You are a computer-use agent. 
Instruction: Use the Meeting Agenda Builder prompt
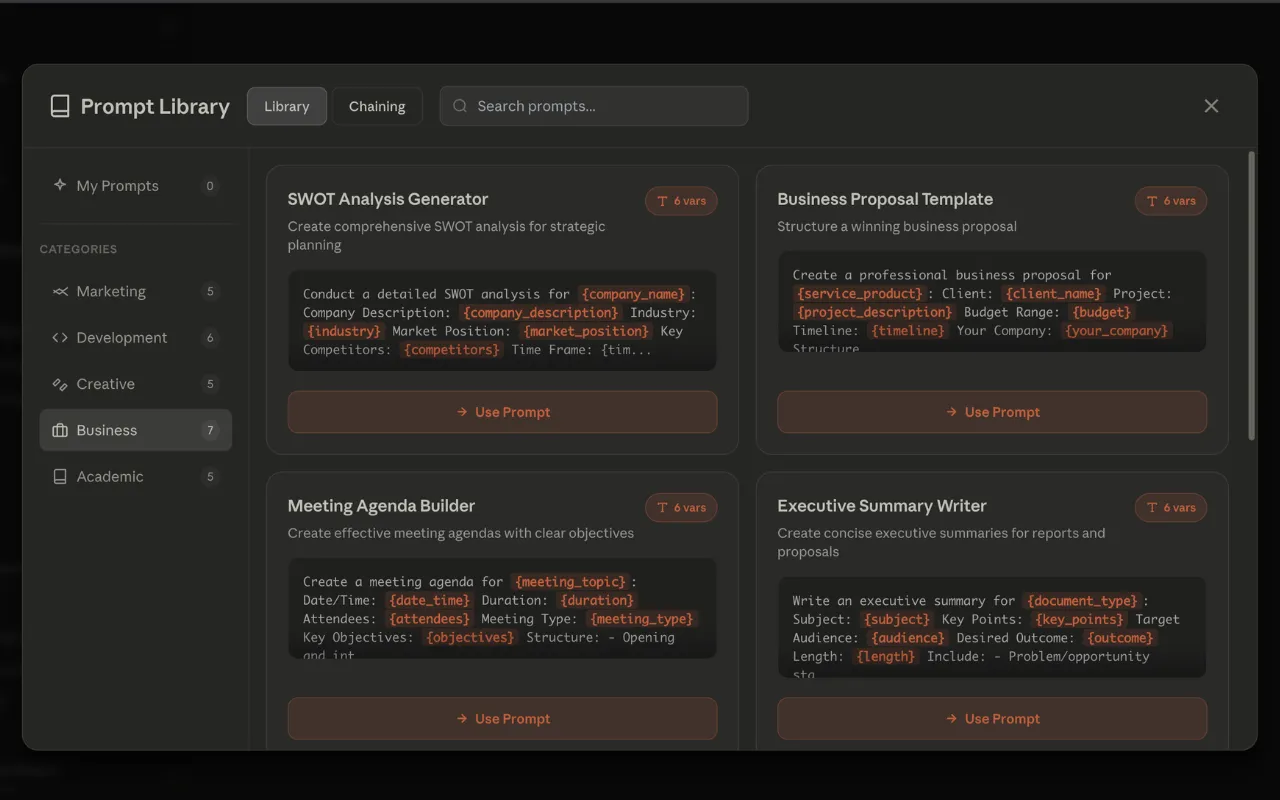point(502,719)
